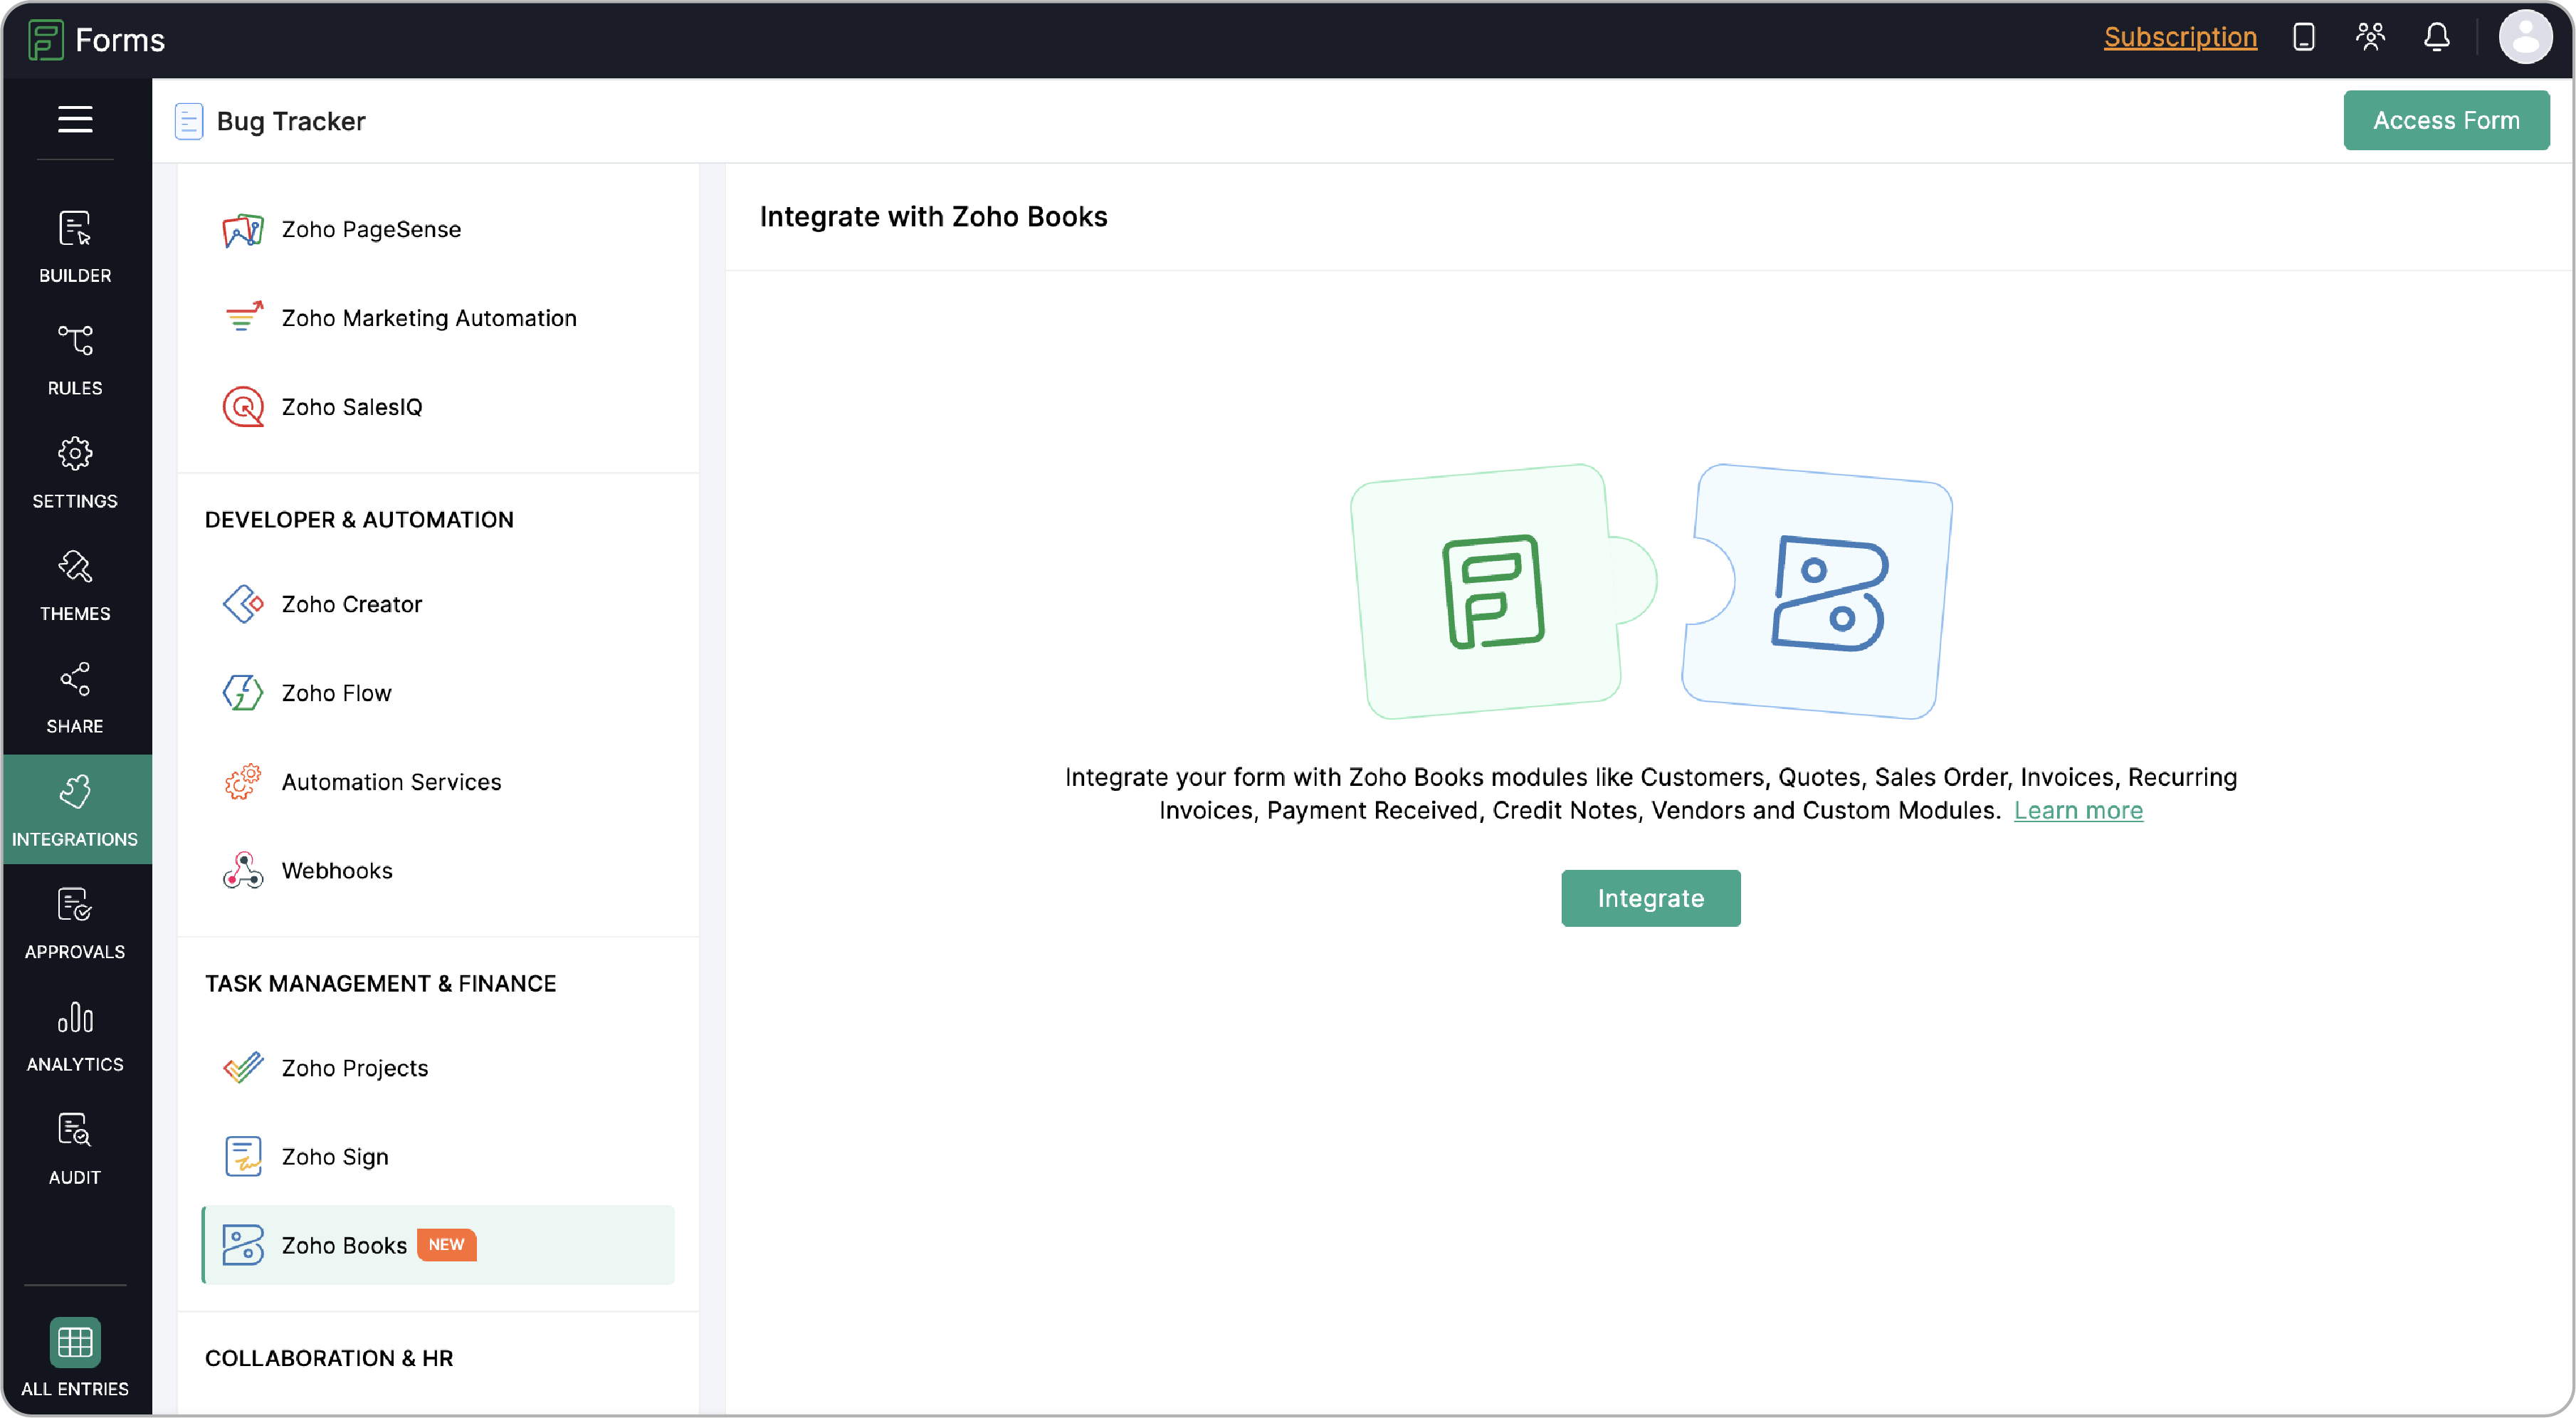Click the Integrate with Zoho Books heading
This screenshot has height=1418, width=2576.
point(933,217)
